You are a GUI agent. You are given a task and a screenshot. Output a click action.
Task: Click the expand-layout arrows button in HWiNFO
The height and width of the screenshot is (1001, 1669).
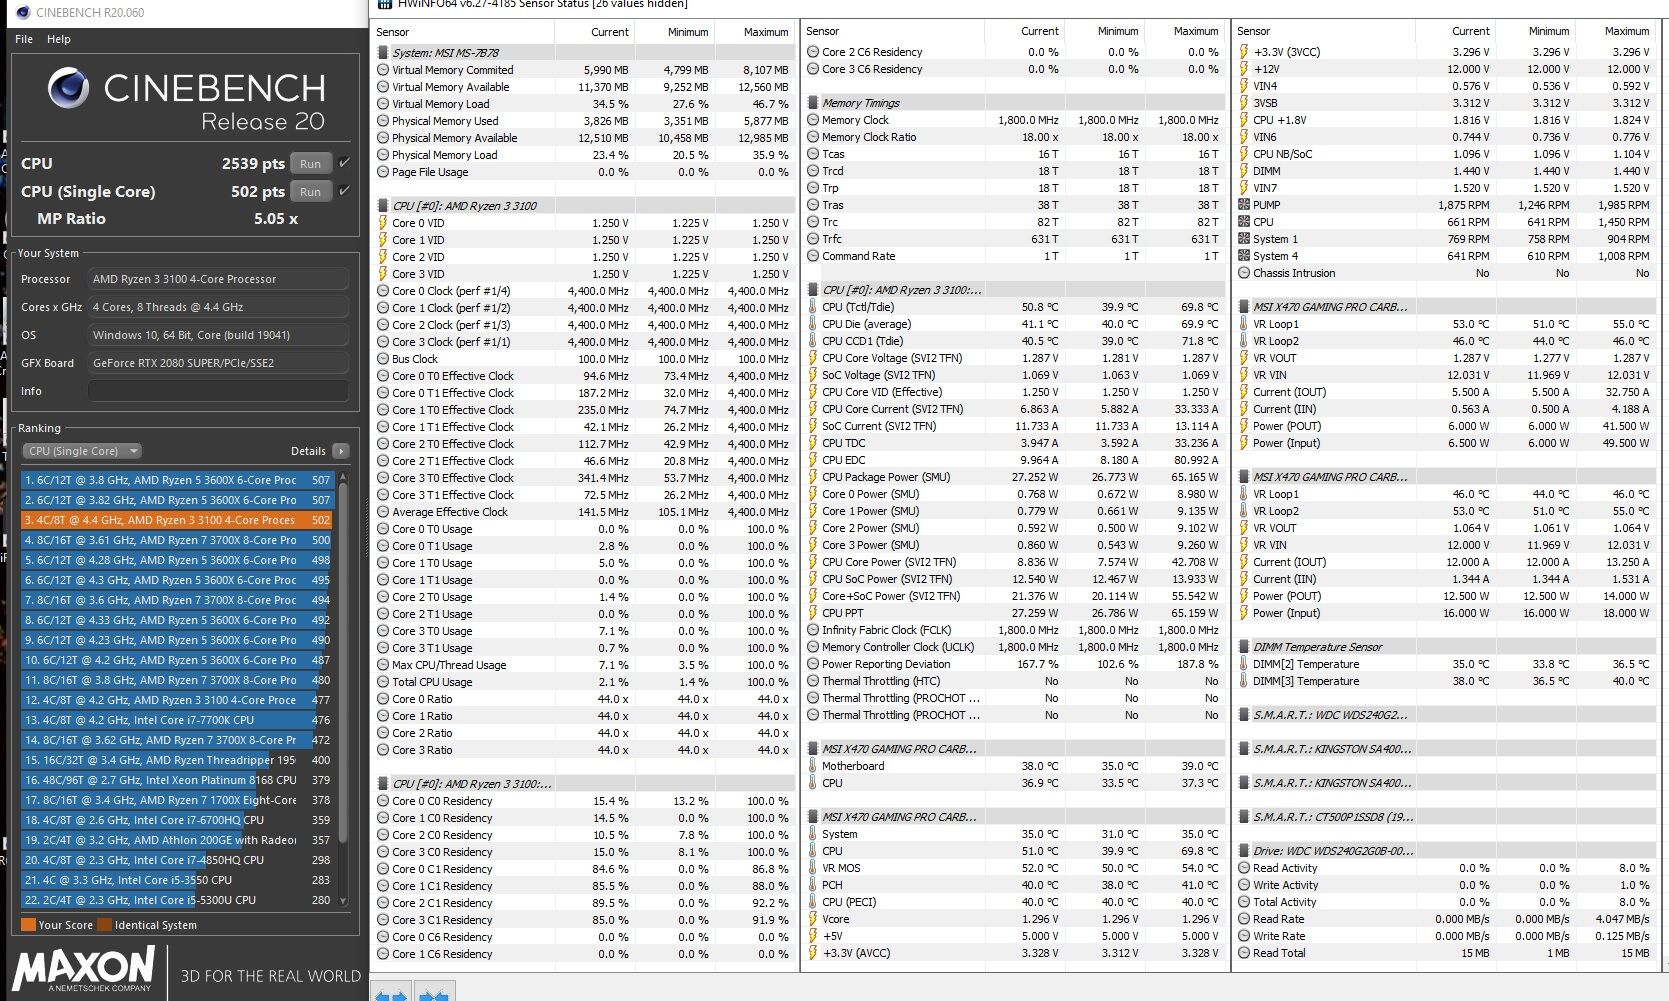coord(391,994)
